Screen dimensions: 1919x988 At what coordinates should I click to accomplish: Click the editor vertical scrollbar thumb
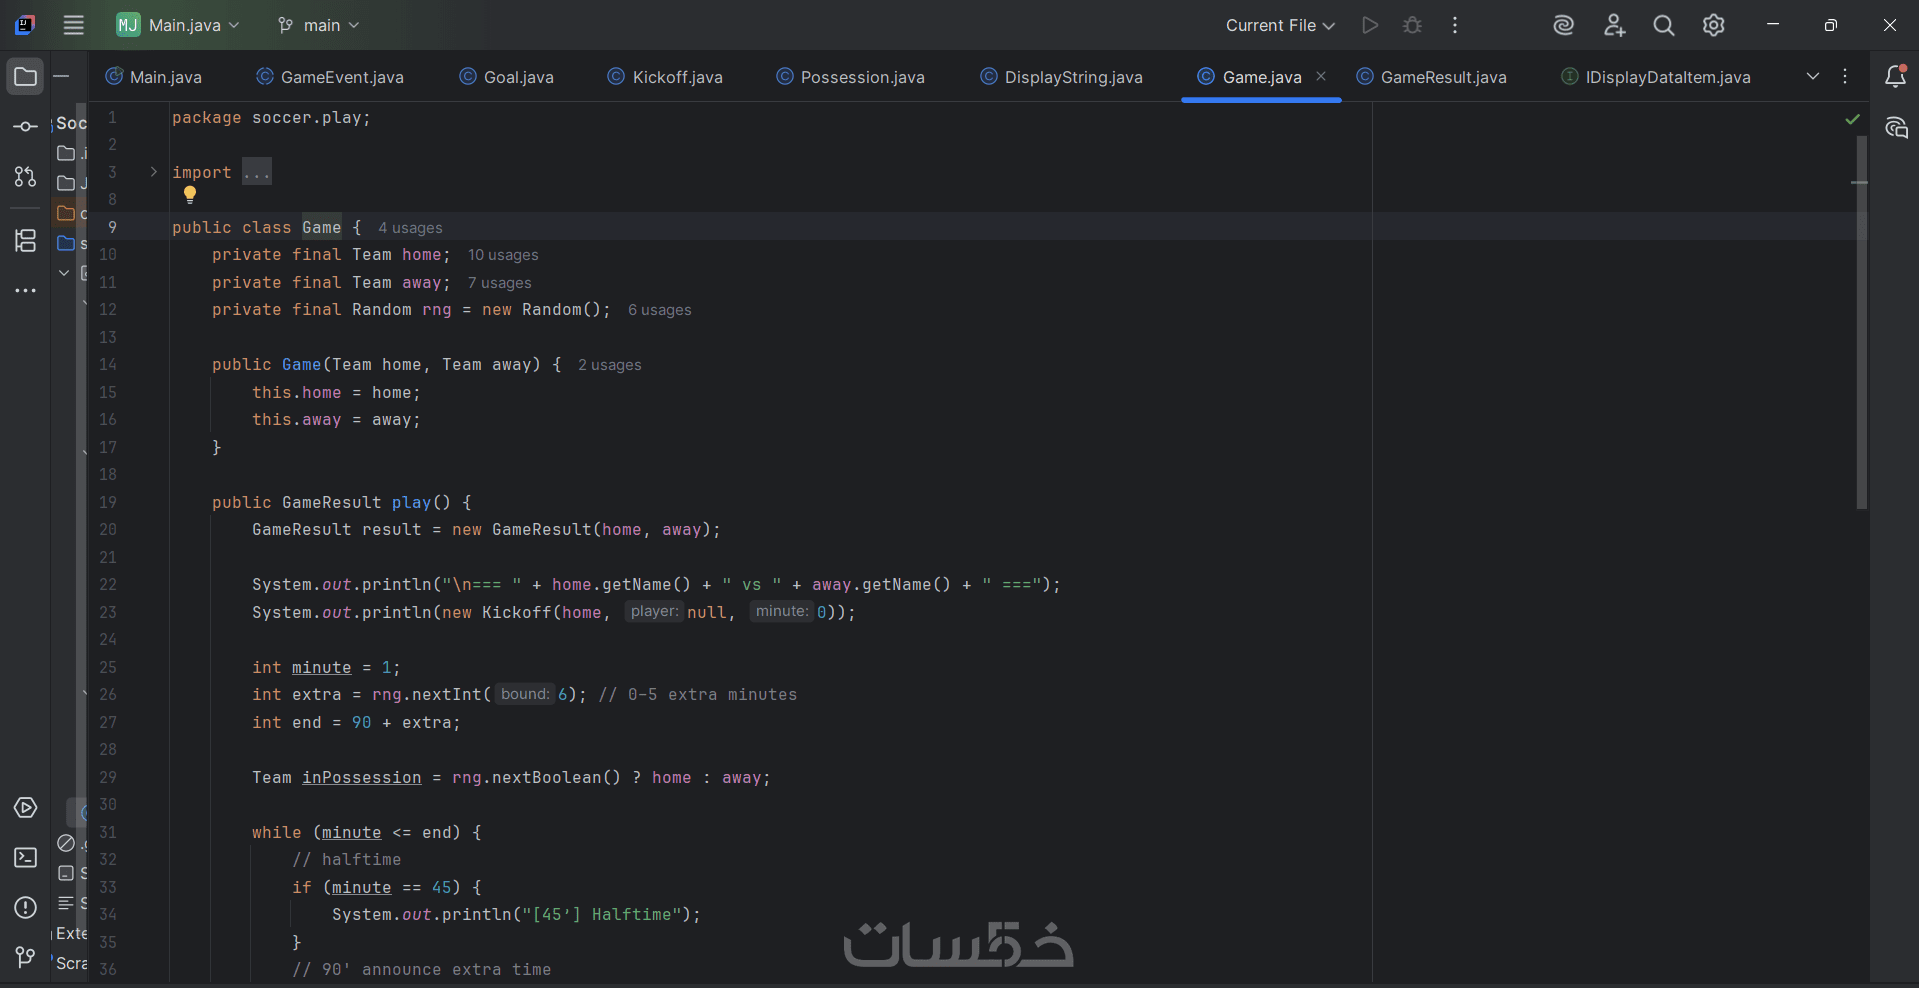tap(1861, 322)
